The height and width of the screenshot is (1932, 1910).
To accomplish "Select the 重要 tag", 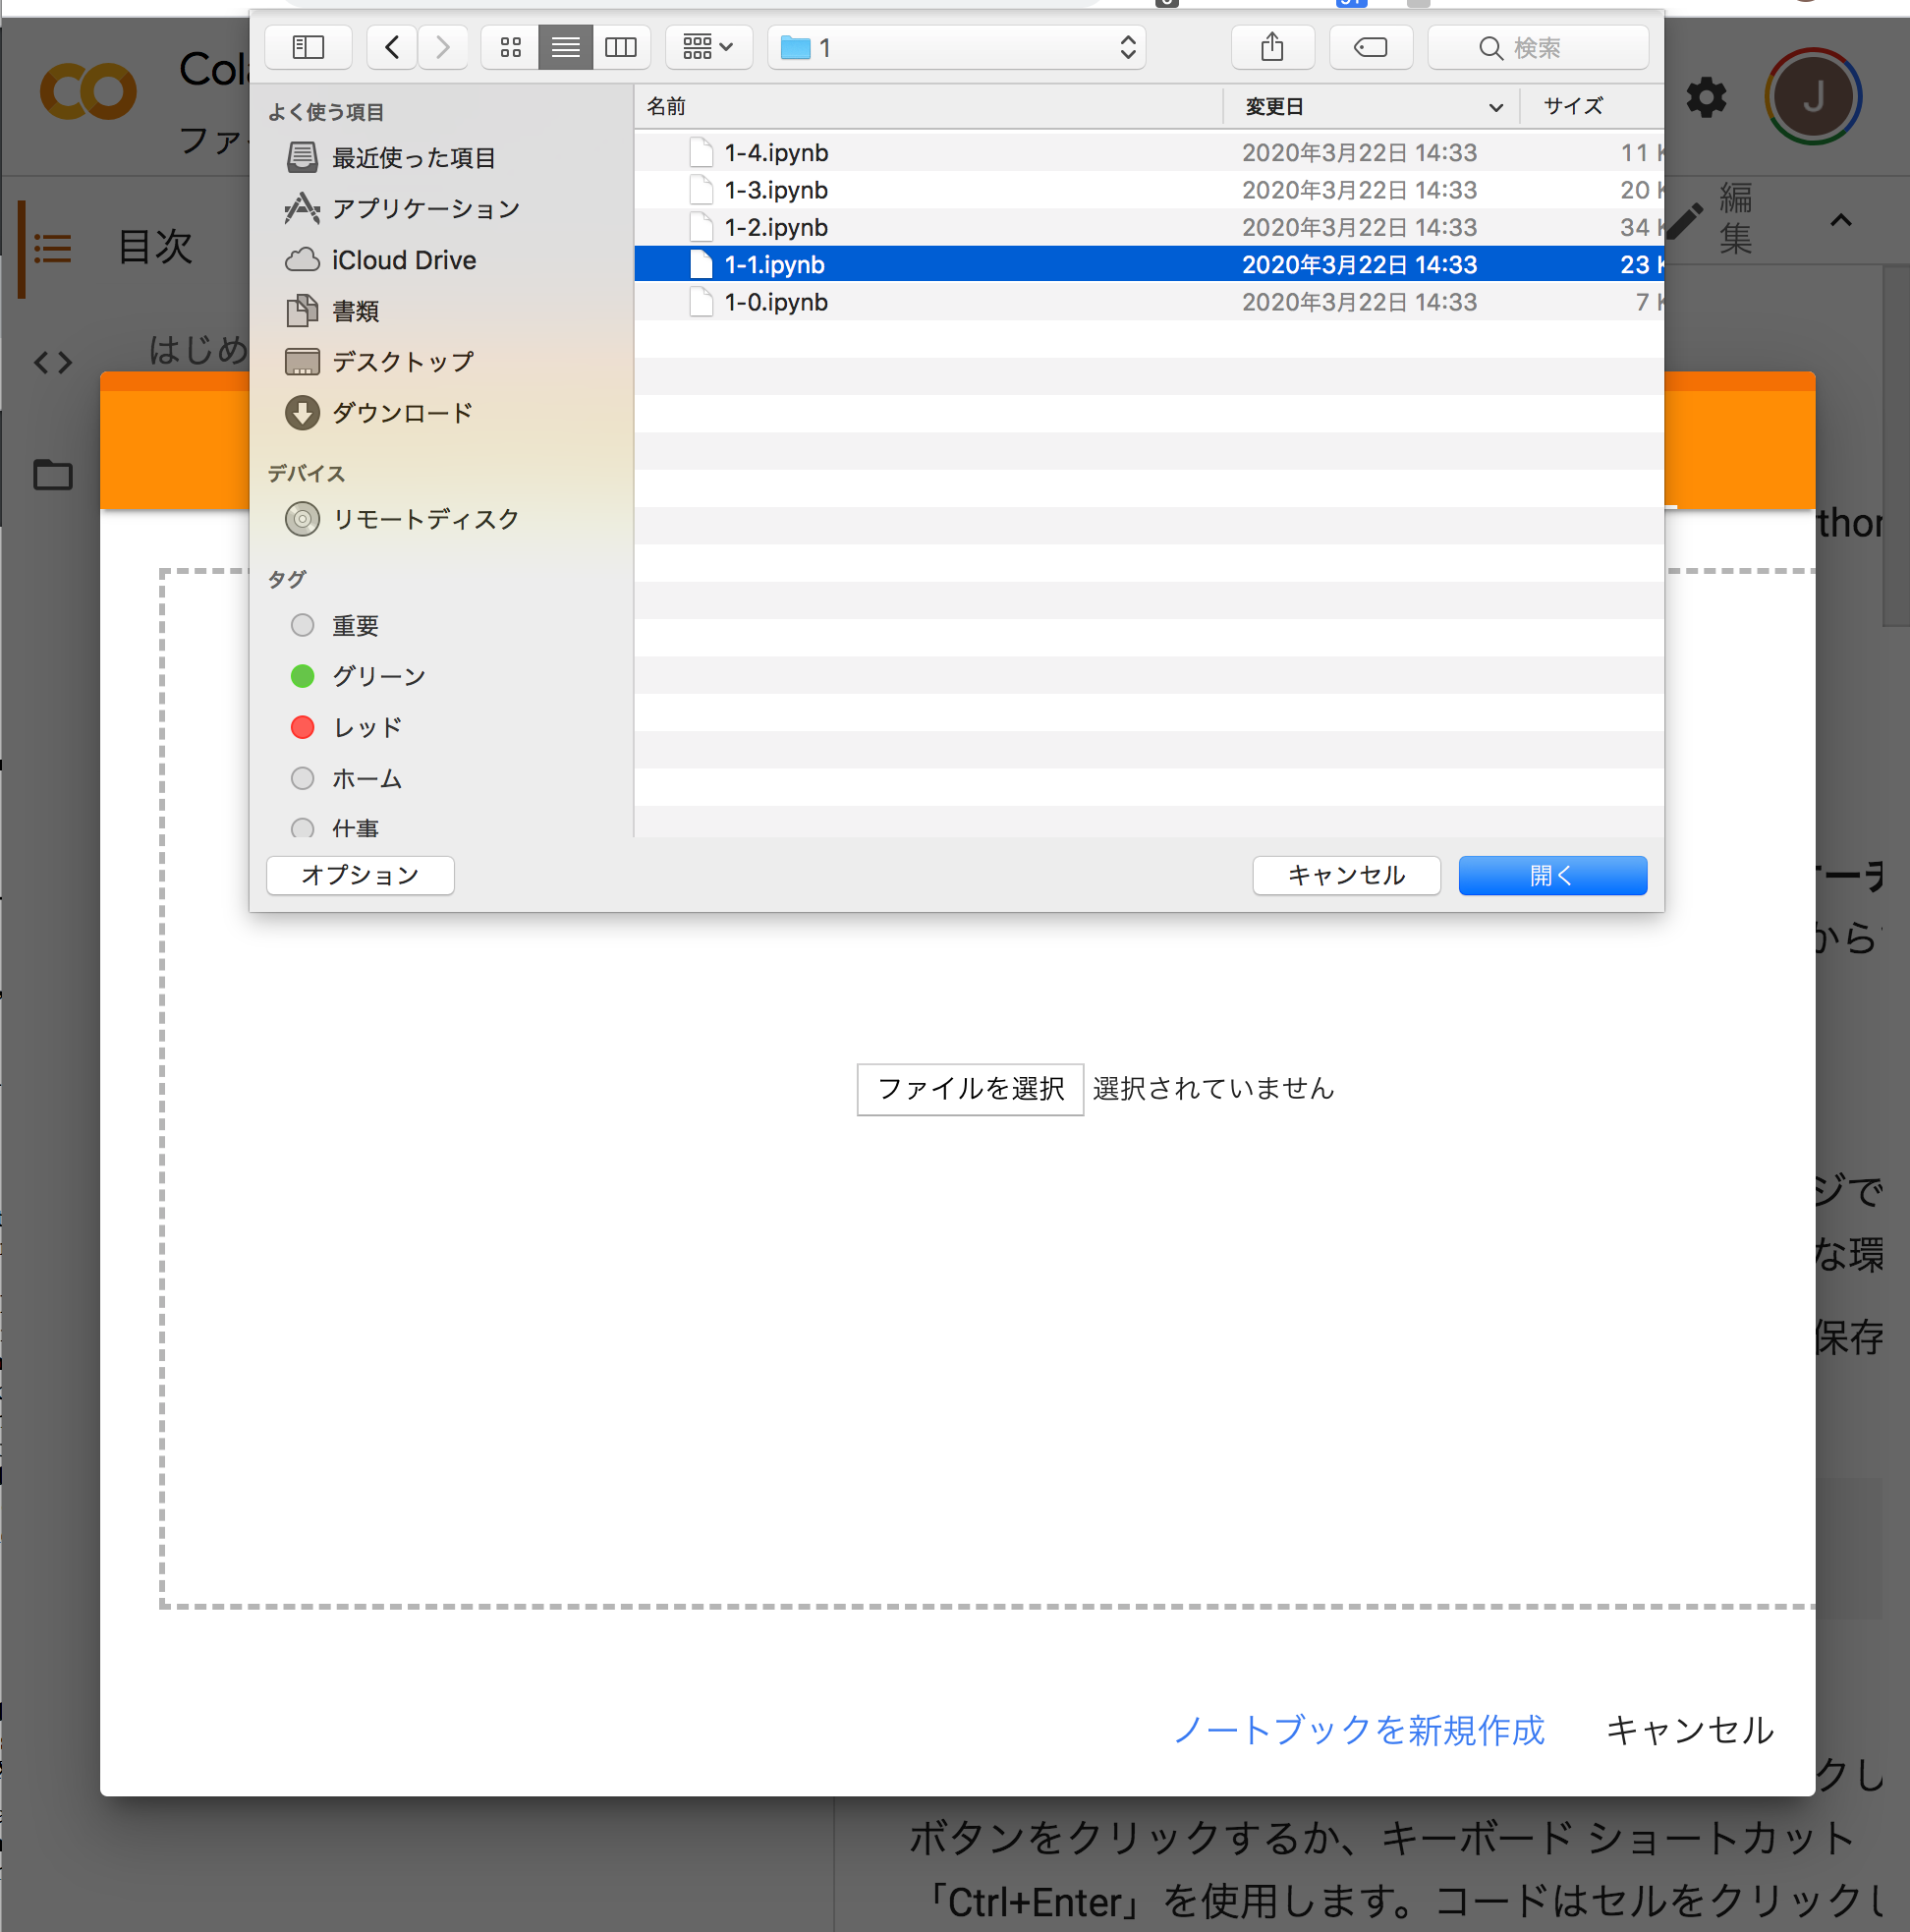I will [x=354, y=625].
